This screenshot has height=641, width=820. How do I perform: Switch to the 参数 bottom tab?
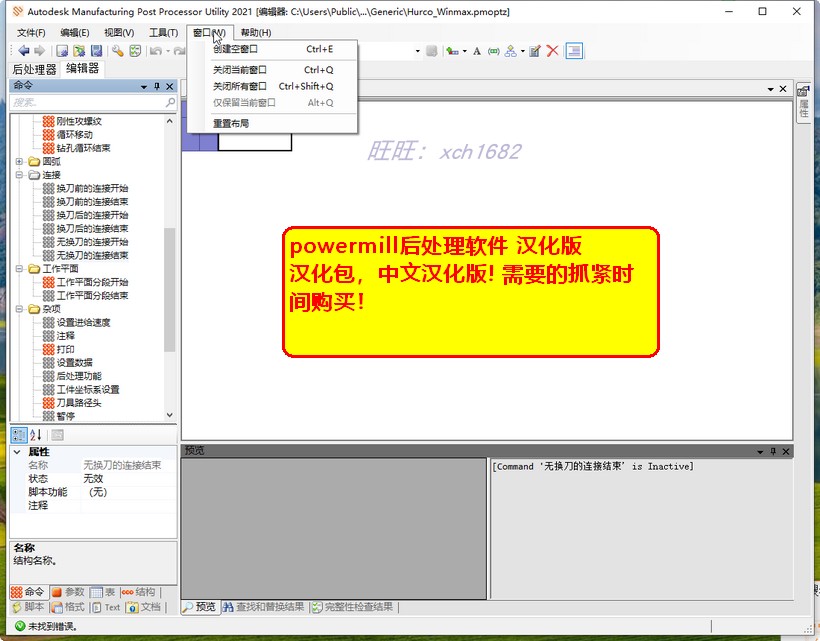[x=68, y=592]
